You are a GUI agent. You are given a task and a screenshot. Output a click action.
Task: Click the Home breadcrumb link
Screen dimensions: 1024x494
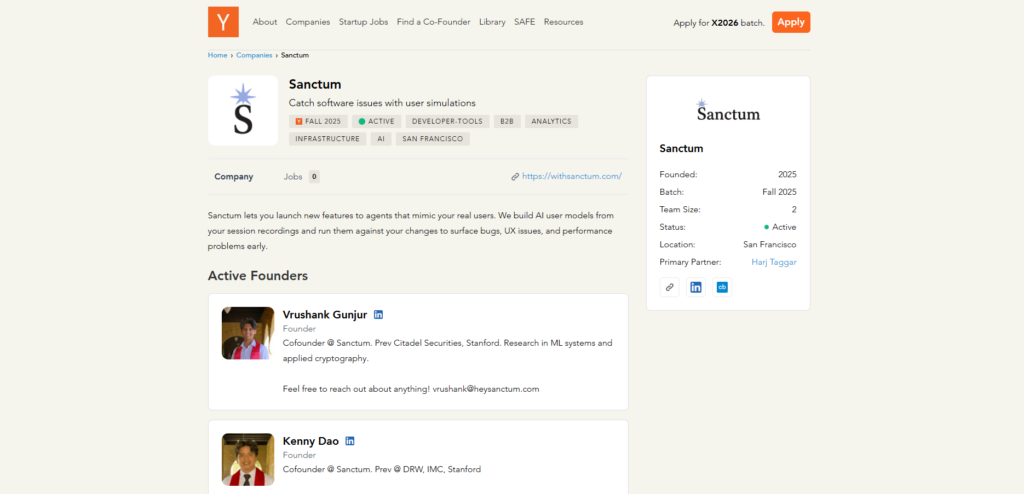(217, 56)
